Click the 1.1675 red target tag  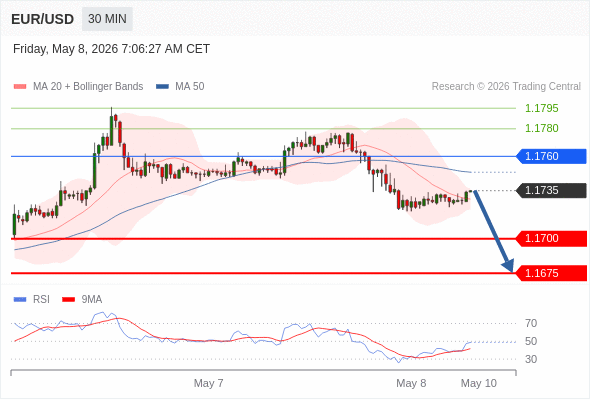click(x=551, y=273)
